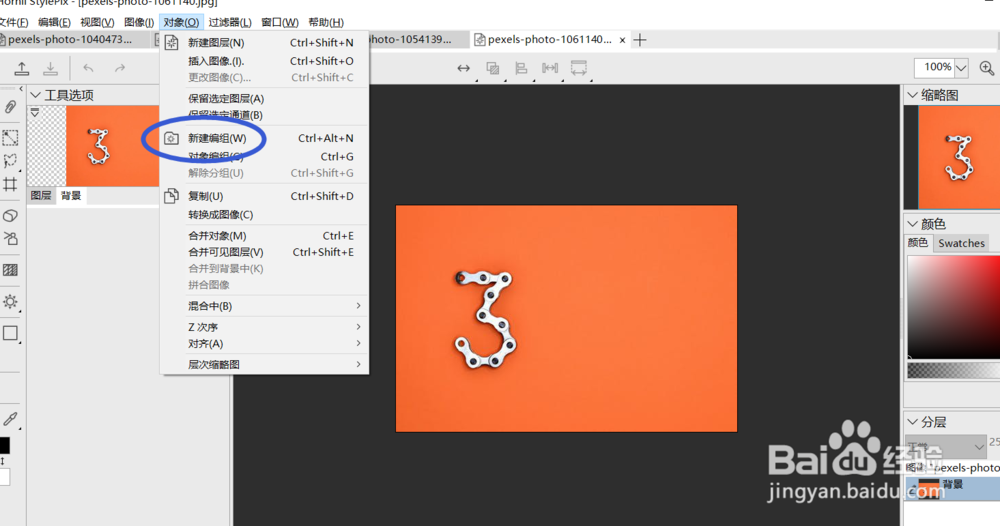Switch to the 图层 tab in tool options
This screenshot has width=1000, height=526.
[x=41, y=196]
